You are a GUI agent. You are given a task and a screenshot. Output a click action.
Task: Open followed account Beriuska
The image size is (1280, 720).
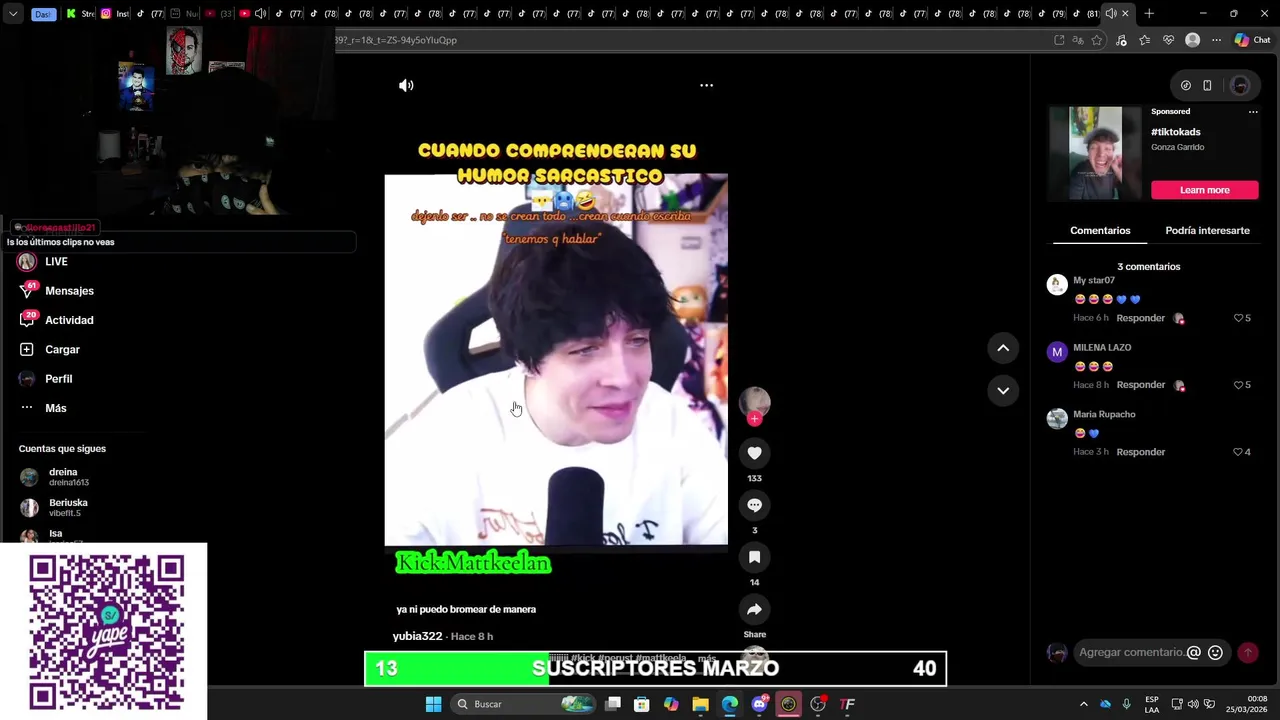[54, 508]
